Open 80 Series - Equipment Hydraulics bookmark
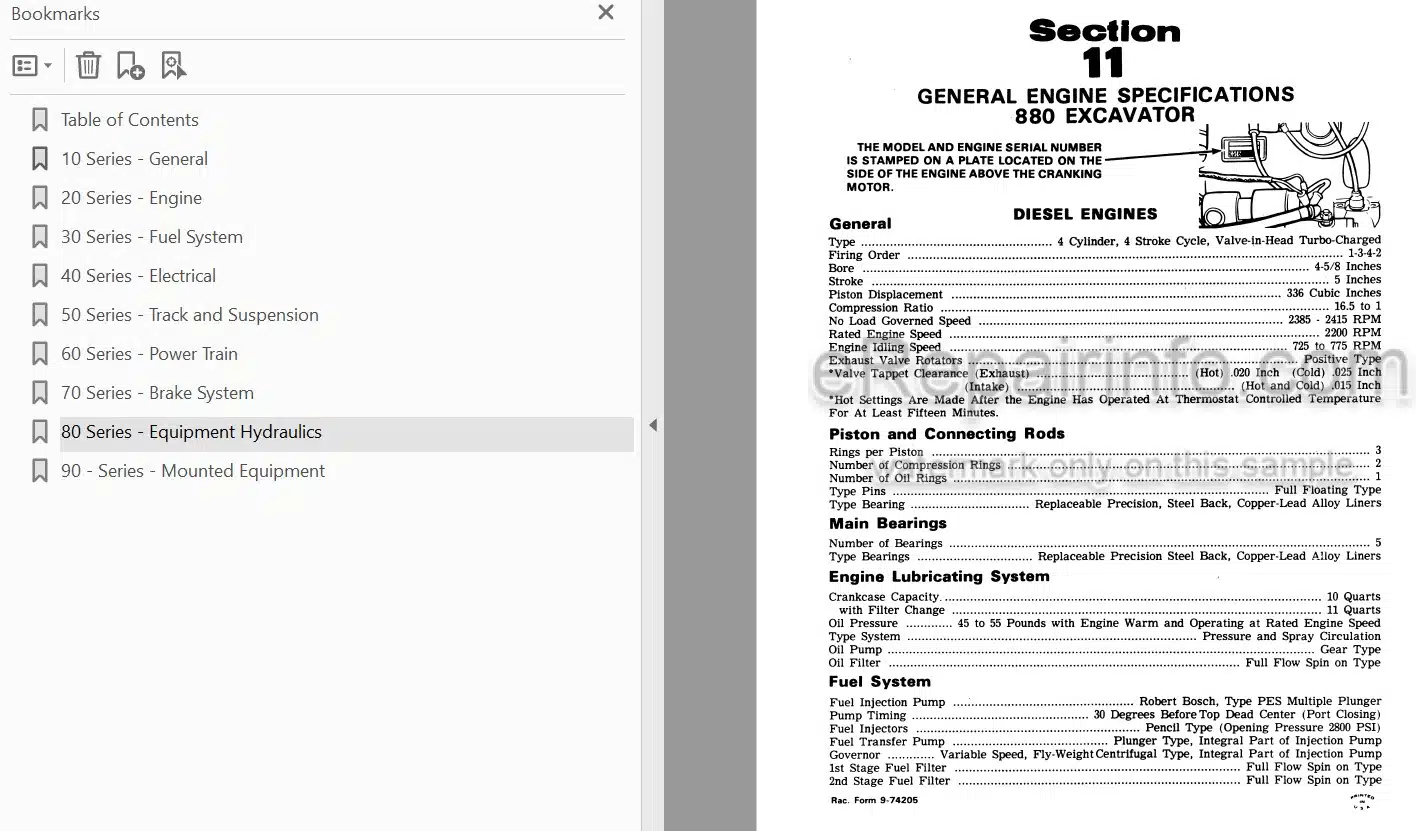 (191, 432)
